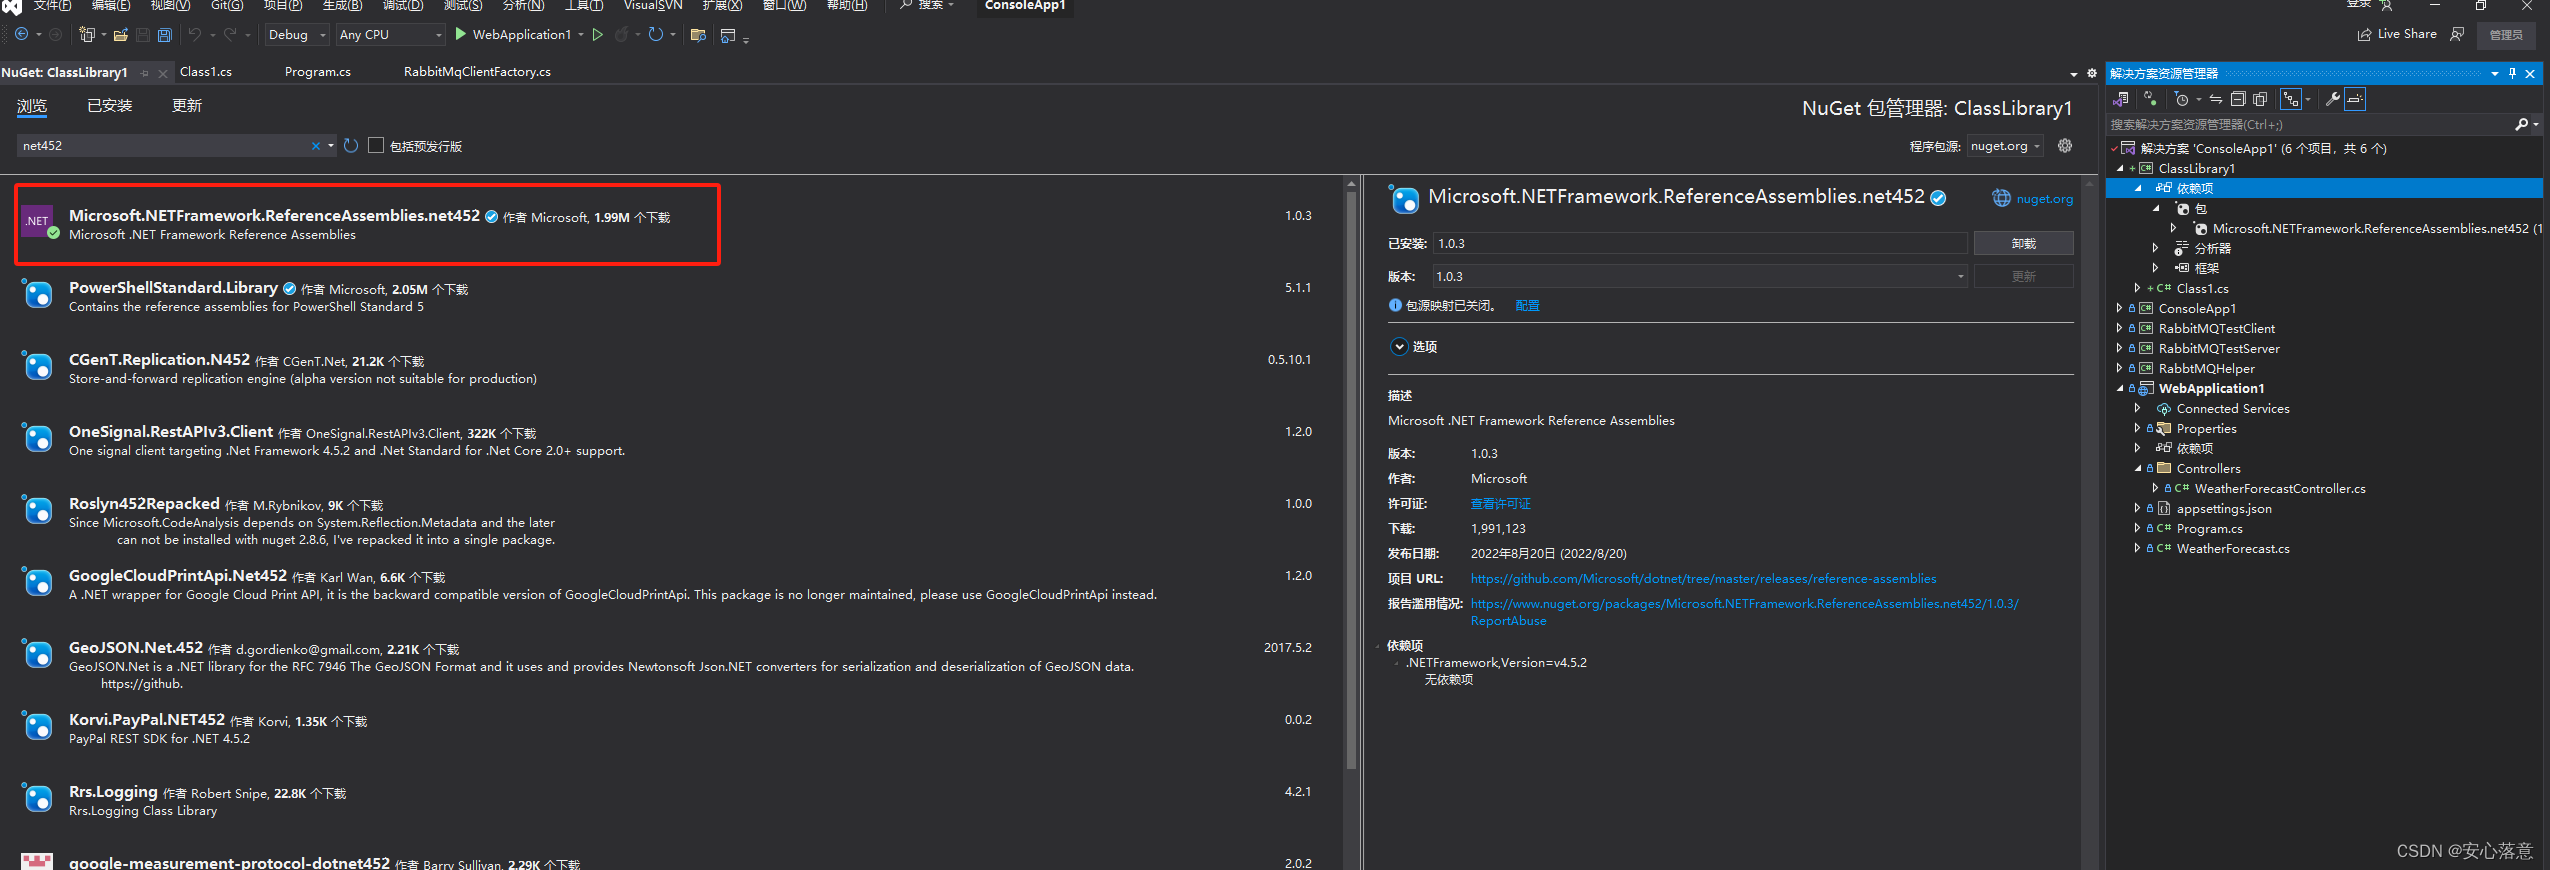
Task: Collapse the ClassLibrary1 project node
Action: click(2120, 168)
